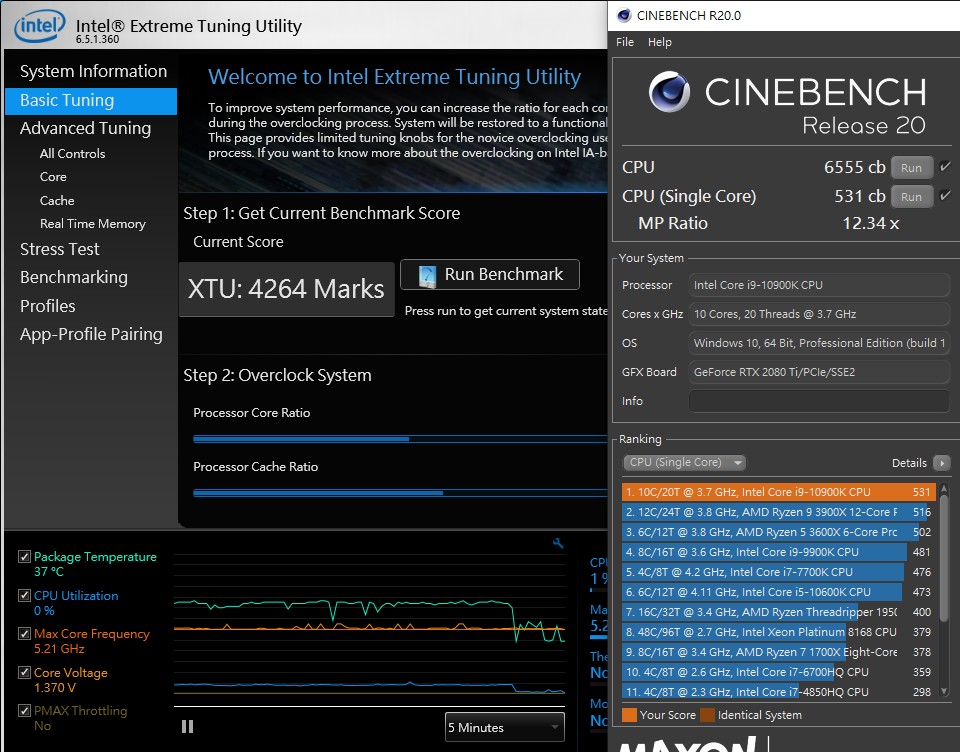Open the Details arrow in Ranking

pyautogui.click(x=942, y=463)
